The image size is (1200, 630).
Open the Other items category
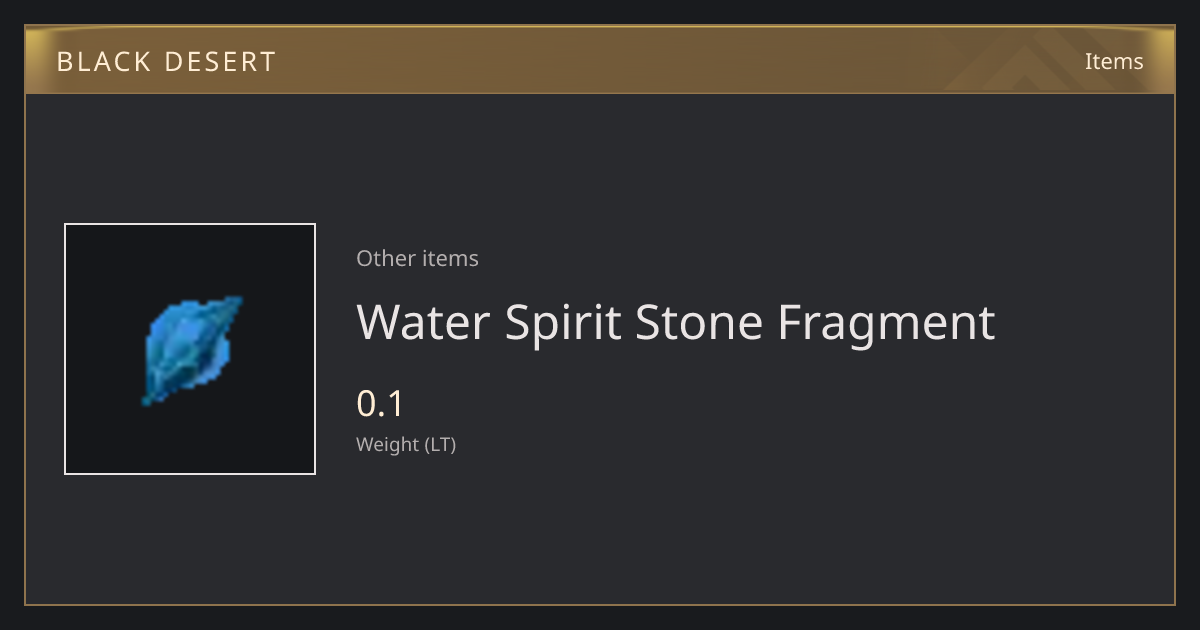417,258
